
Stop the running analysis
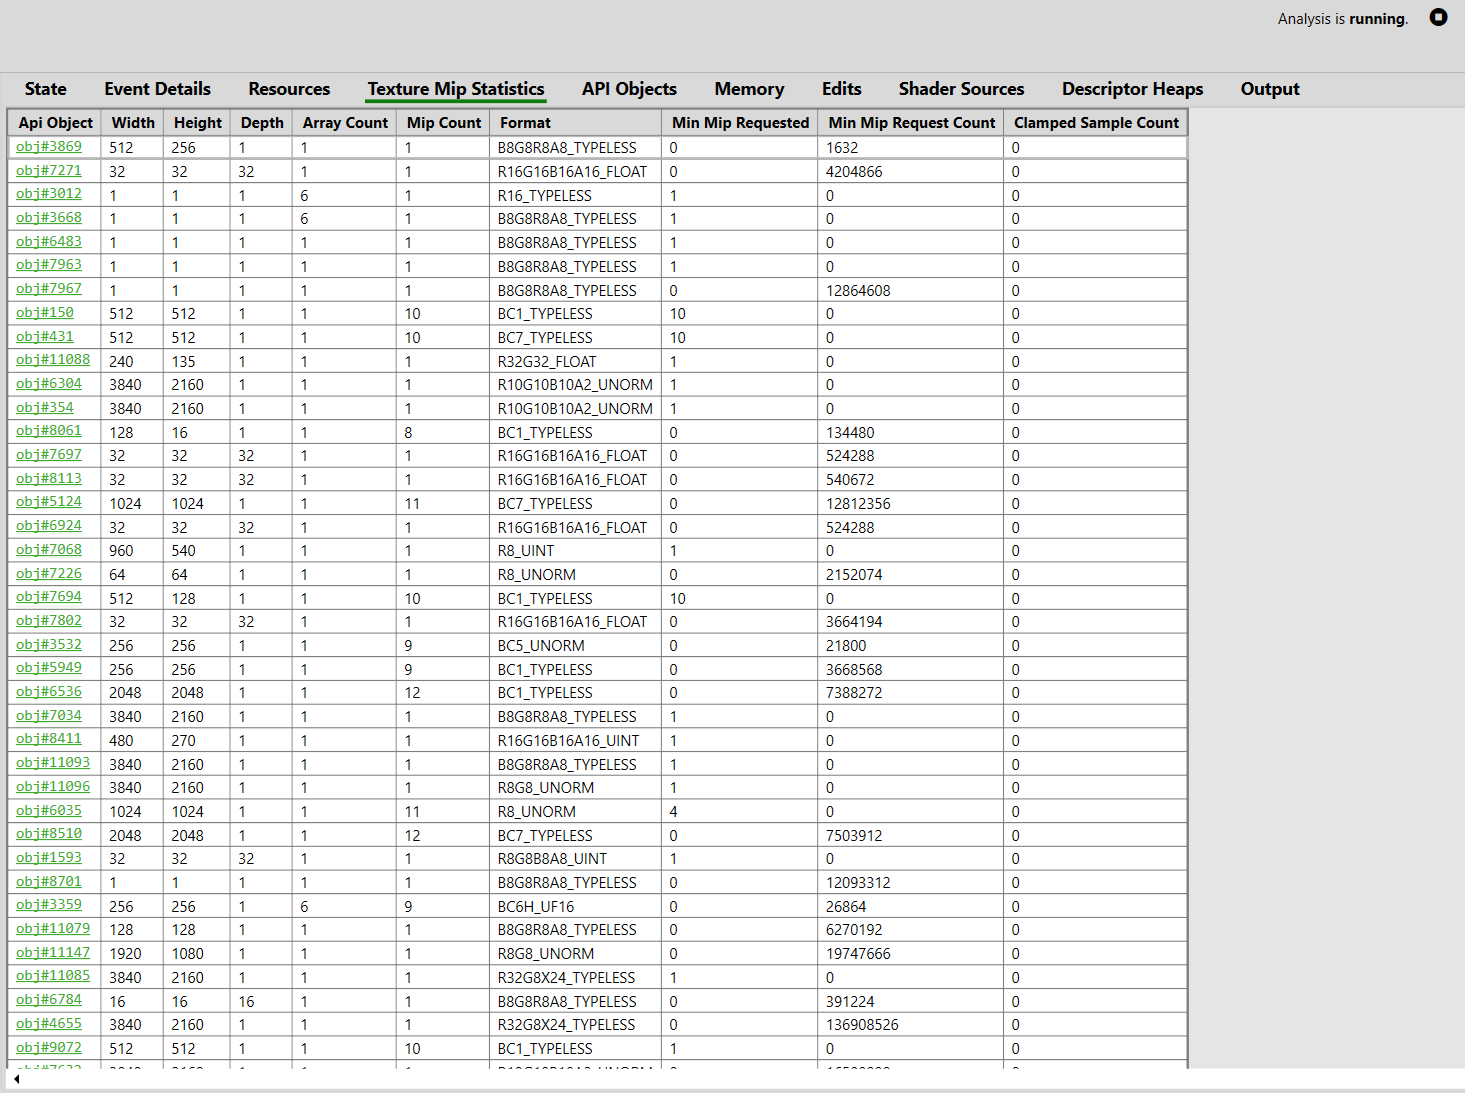point(1438,17)
